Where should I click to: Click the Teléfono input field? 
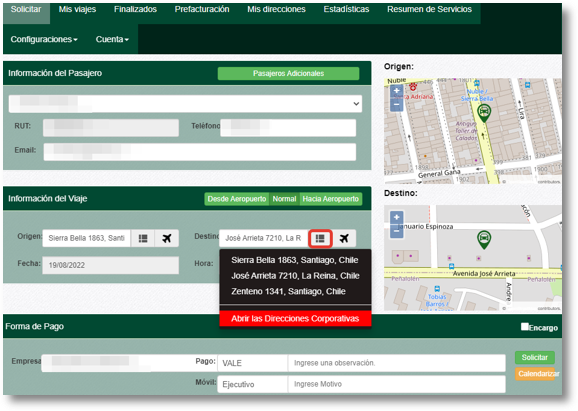tap(288, 128)
